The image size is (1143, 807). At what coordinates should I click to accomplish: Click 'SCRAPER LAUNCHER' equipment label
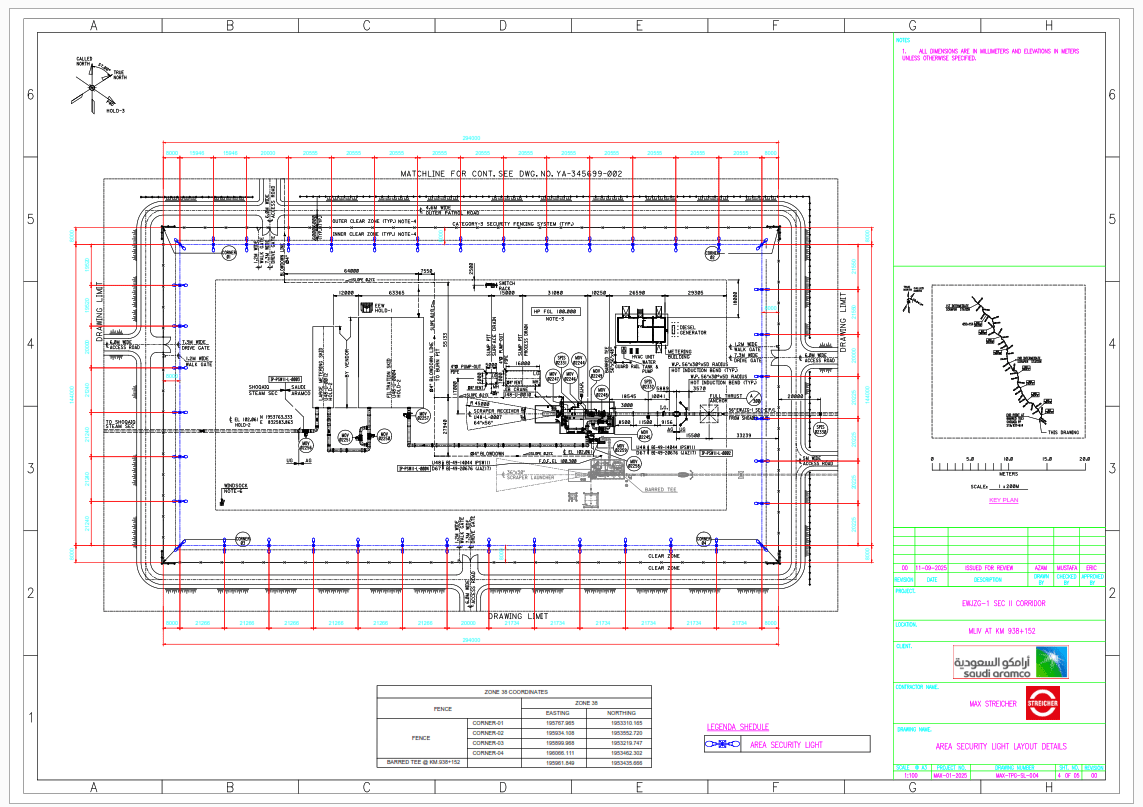(530, 477)
